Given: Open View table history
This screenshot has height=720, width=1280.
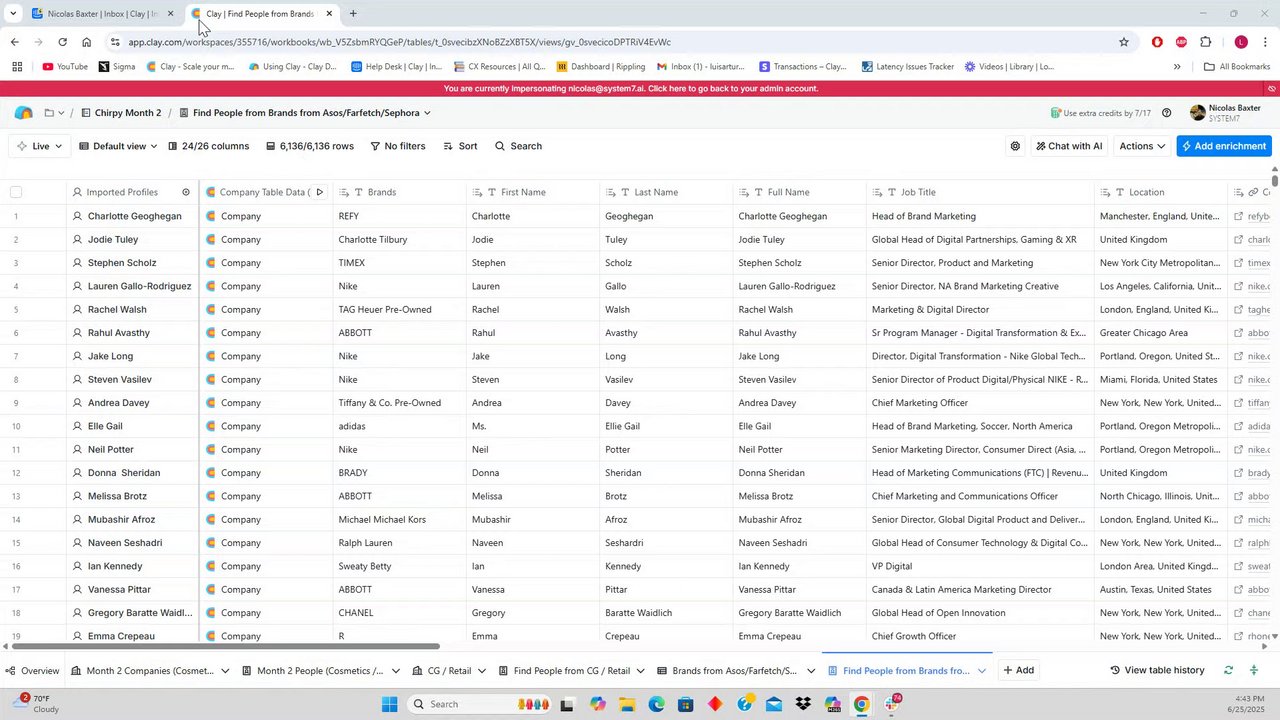Looking at the screenshot, I should coord(1157,670).
